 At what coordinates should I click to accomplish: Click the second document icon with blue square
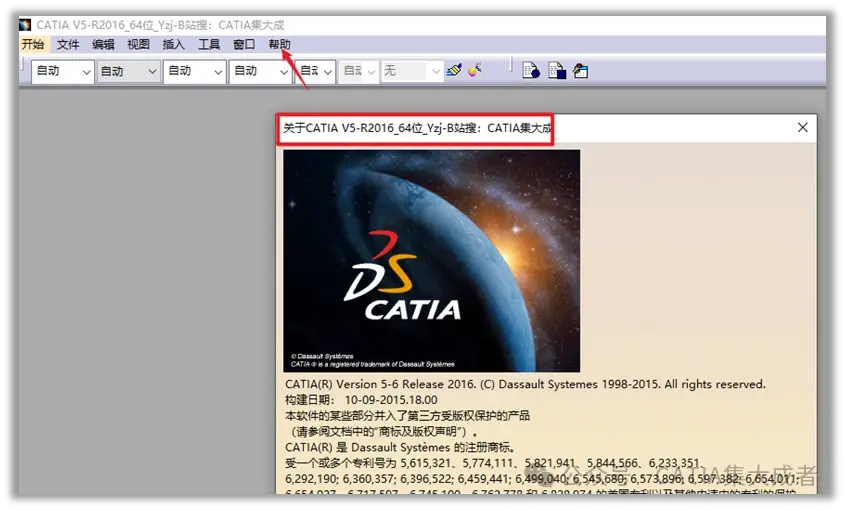[557, 71]
